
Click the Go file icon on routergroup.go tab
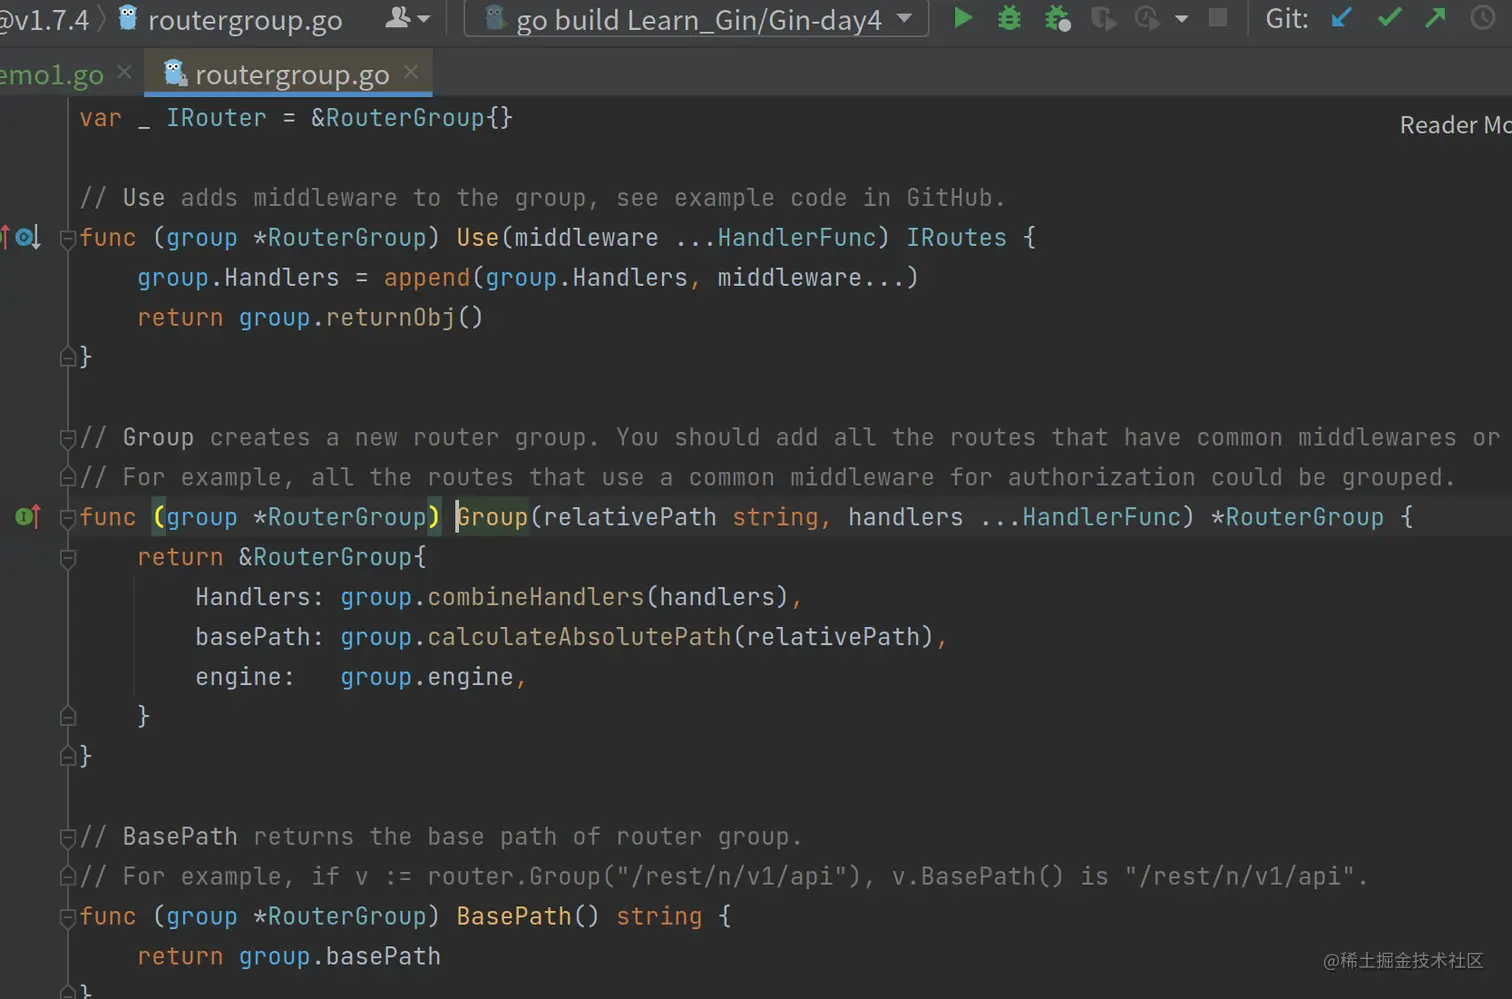coord(175,72)
